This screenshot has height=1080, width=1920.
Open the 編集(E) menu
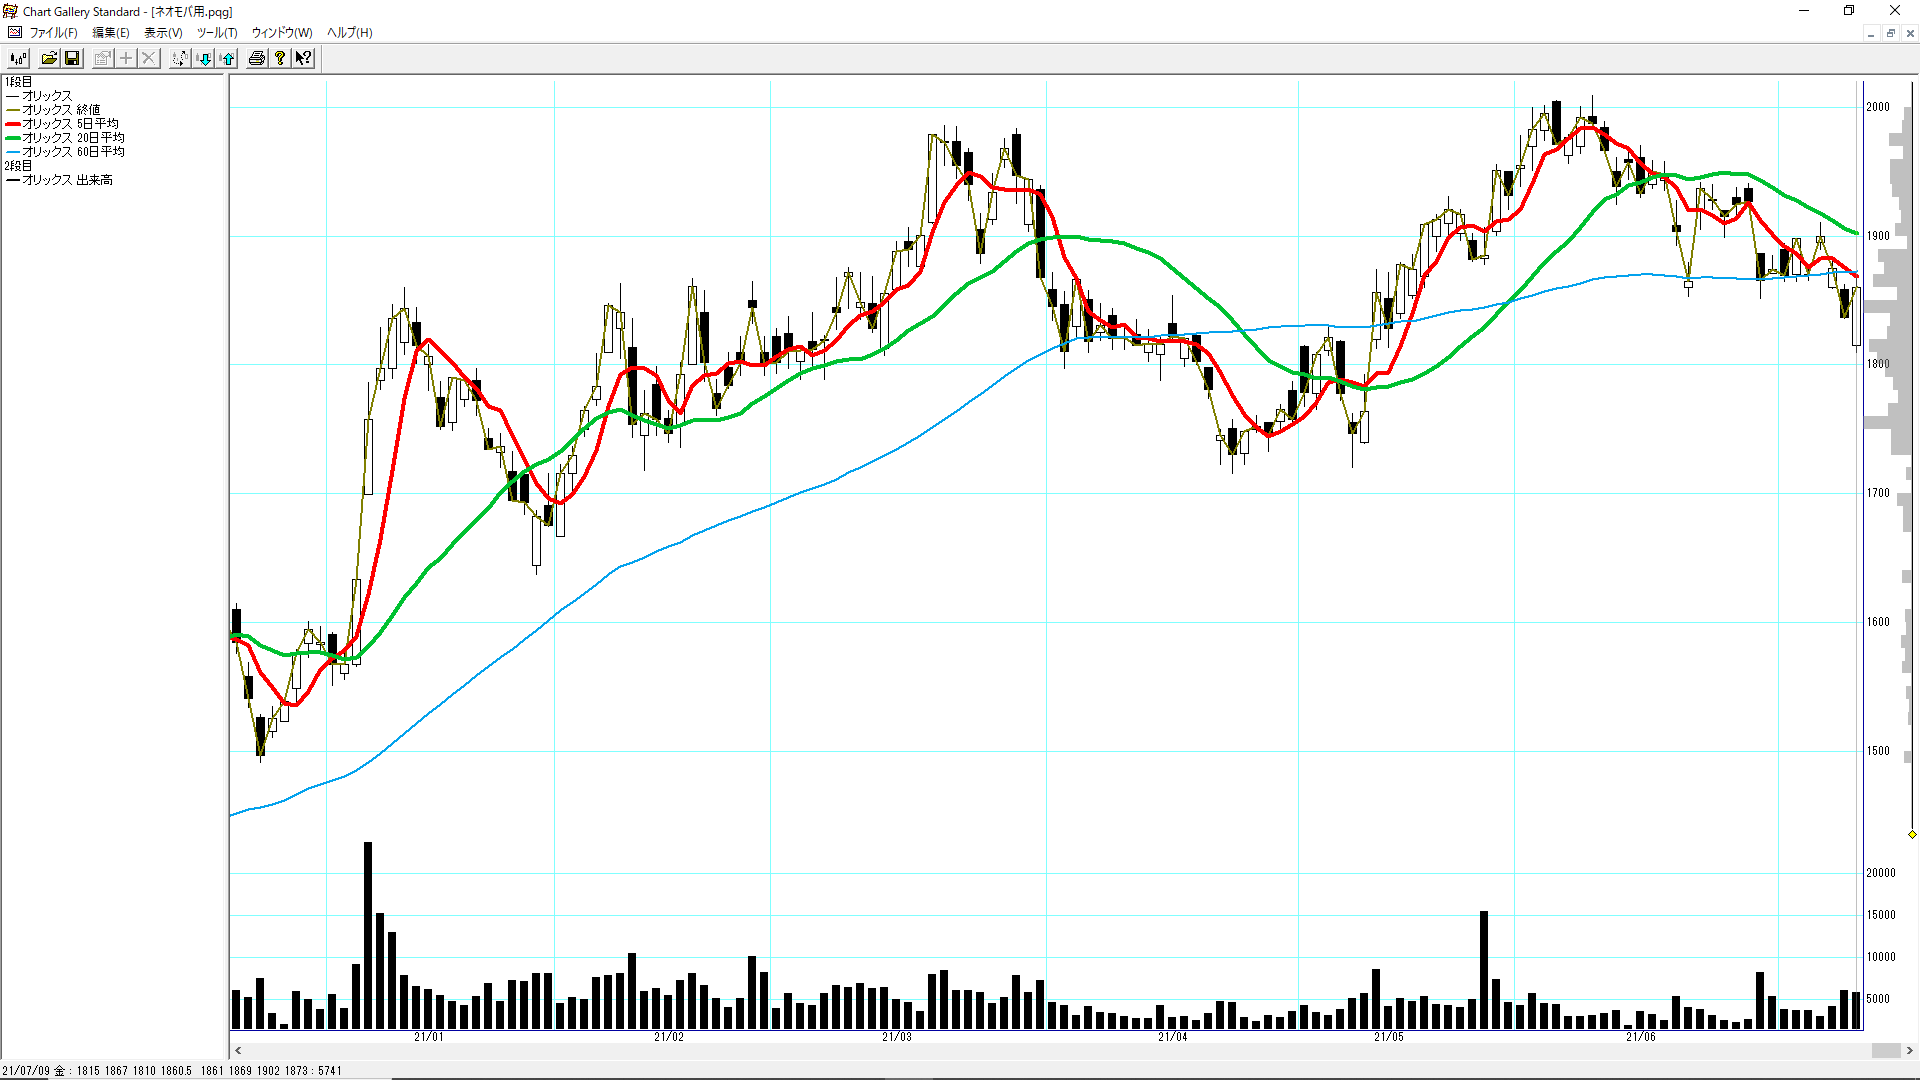point(111,33)
